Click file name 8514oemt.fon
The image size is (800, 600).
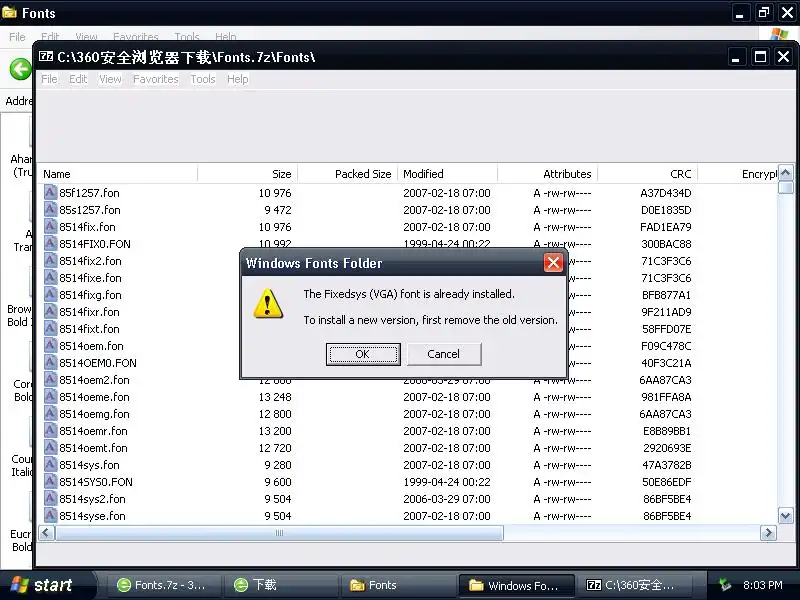click(x=93, y=448)
